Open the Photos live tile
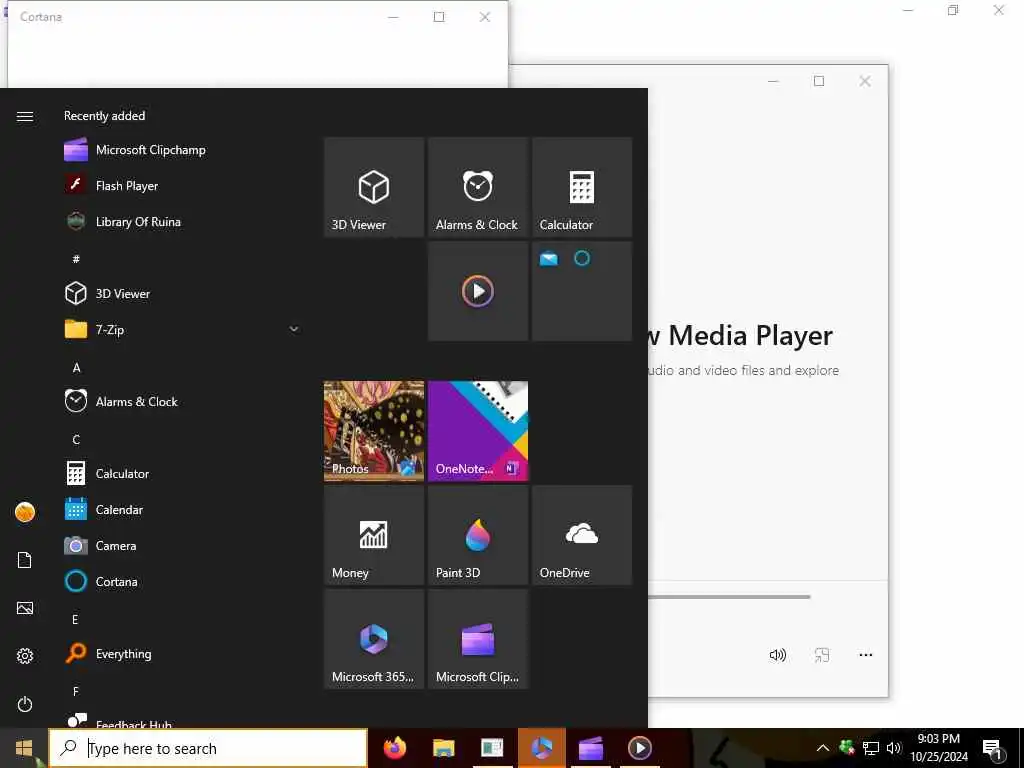 [x=374, y=431]
